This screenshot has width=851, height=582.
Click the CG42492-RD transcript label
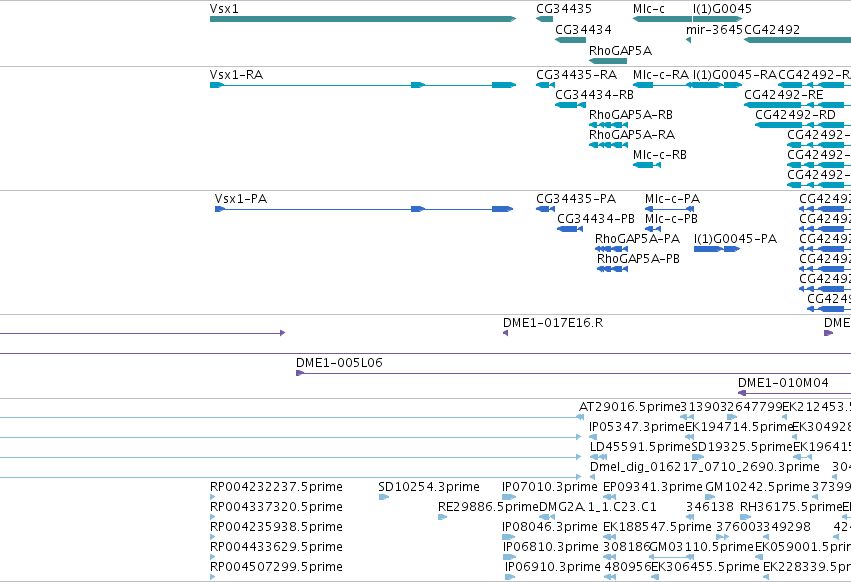point(795,115)
